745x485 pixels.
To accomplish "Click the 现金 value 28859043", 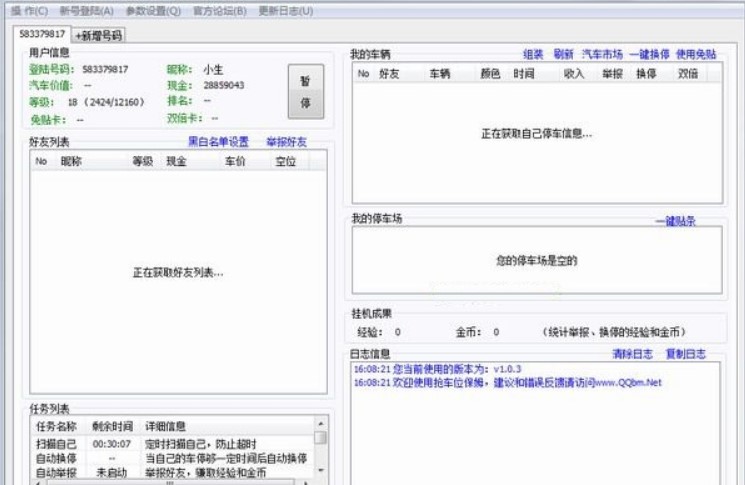I will point(224,85).
